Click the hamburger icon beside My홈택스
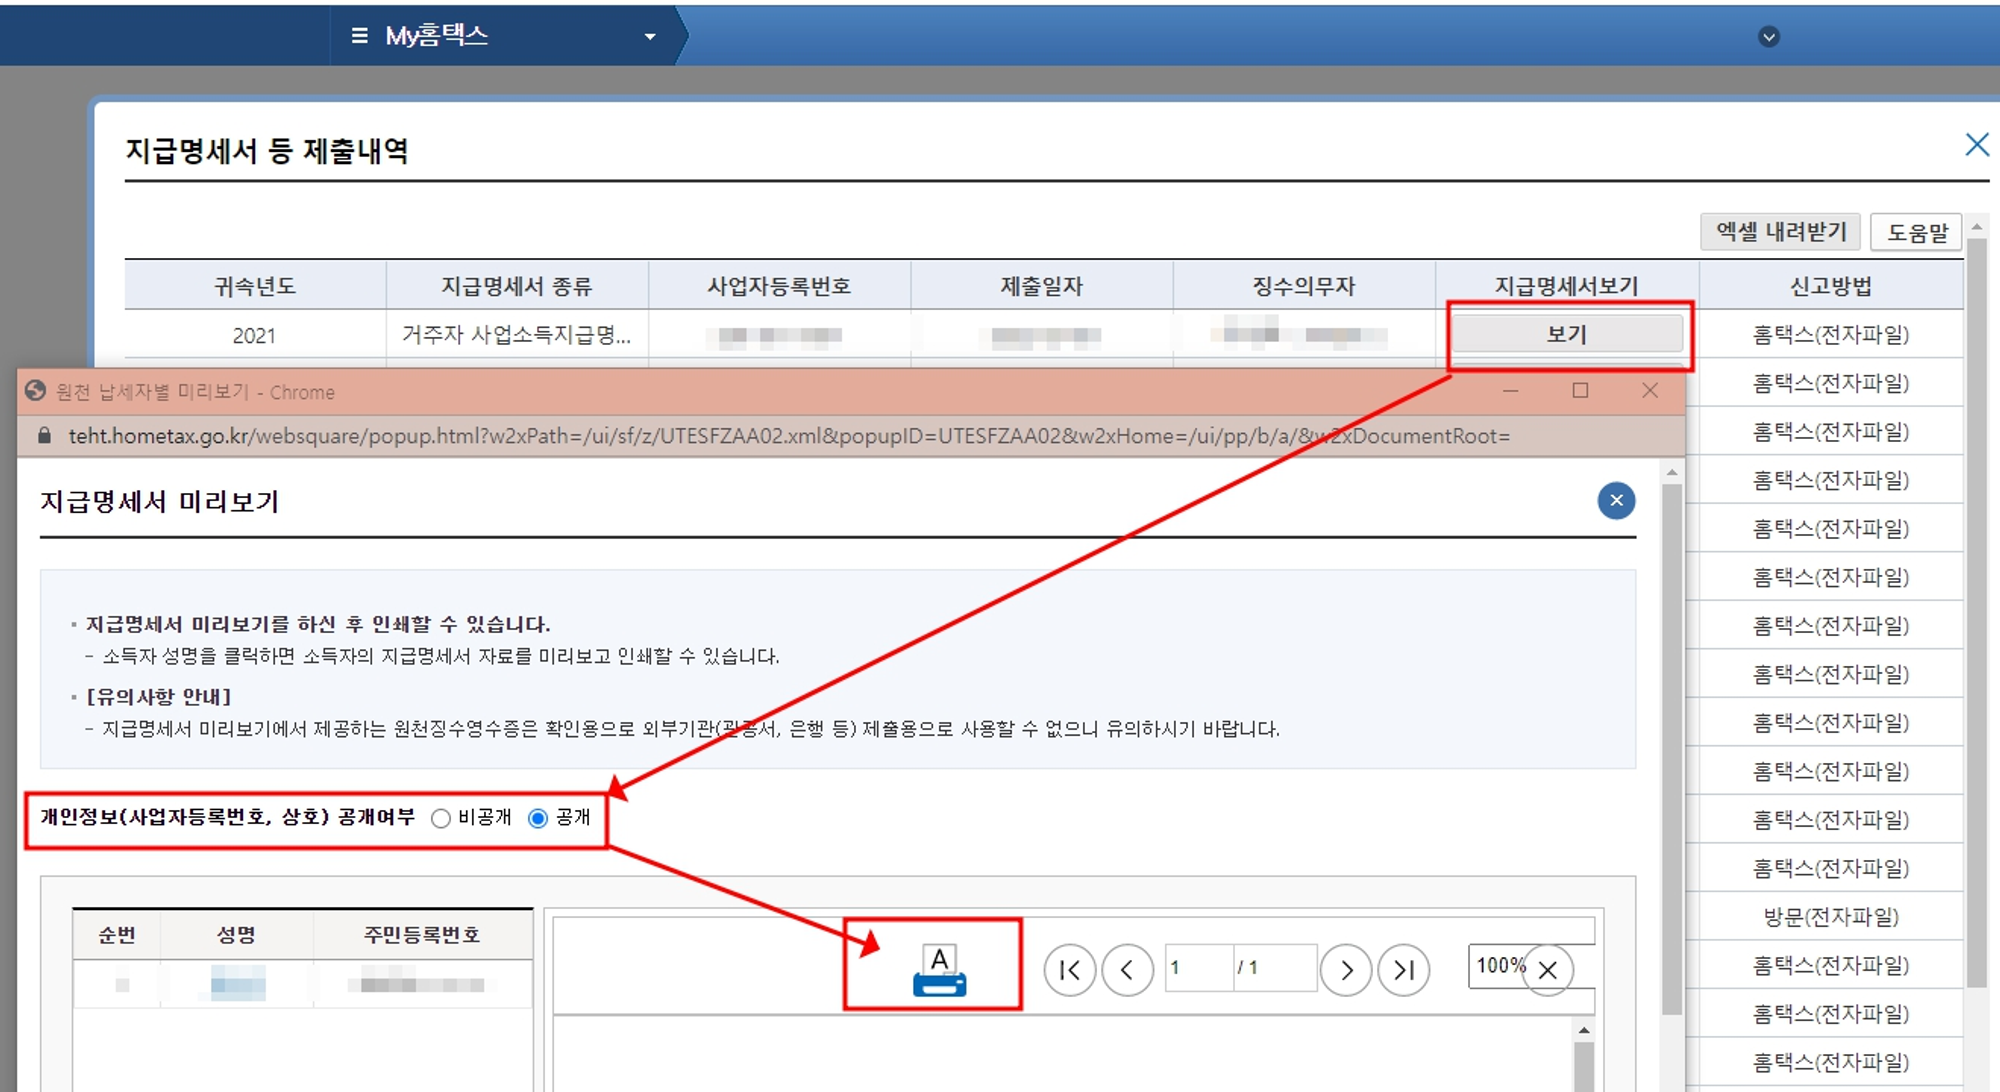Viewport: 2000px width, 1092px height. (360, 36)
